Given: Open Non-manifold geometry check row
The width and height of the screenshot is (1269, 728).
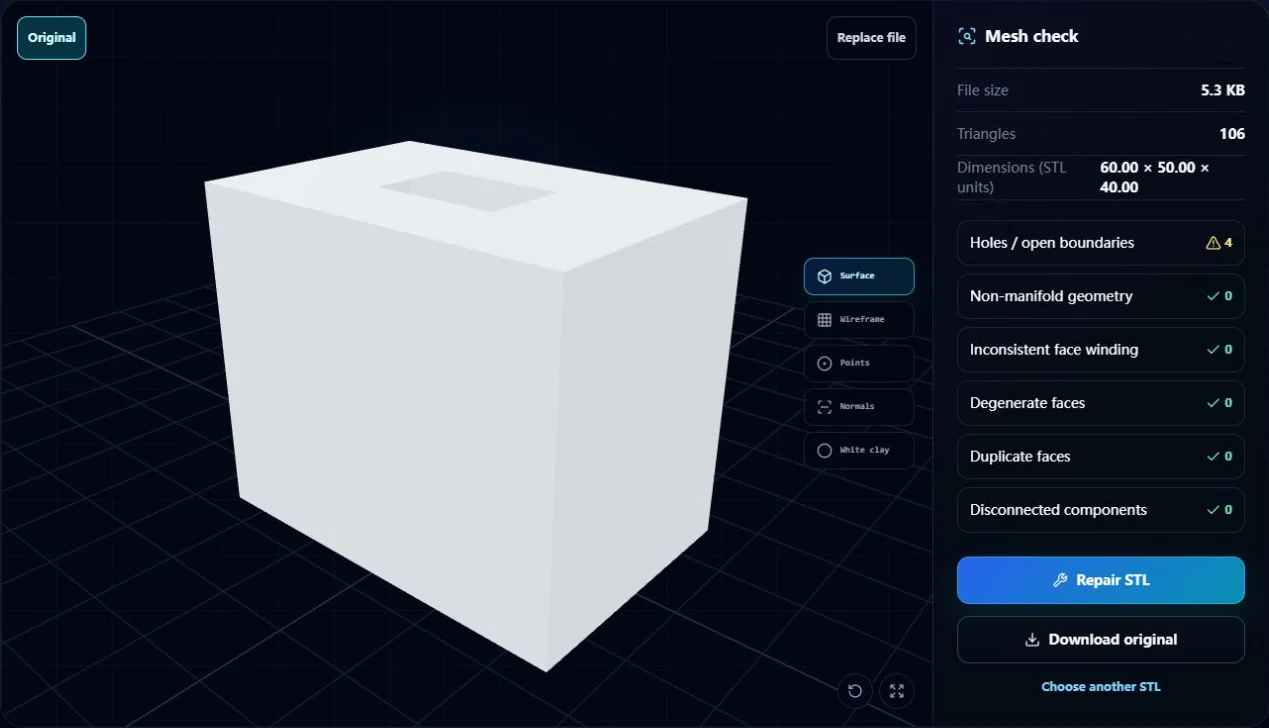Looking at the screenshot, I should pyautogui.click(x=1101, y=296).
